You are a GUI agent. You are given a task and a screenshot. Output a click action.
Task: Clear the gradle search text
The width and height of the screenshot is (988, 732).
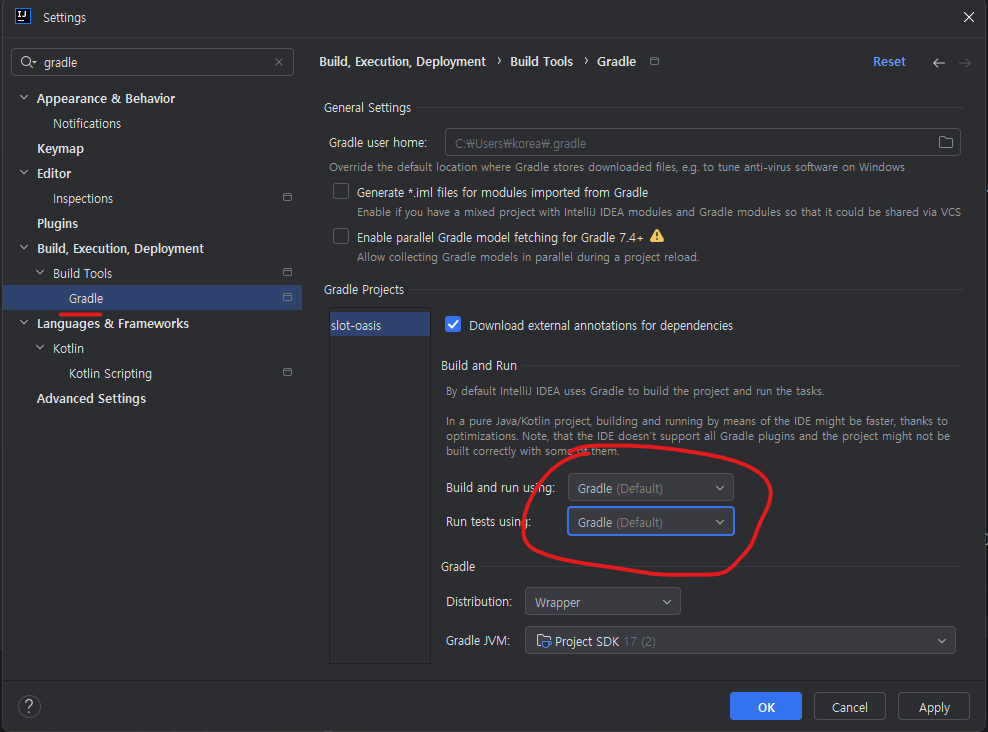[x=279, y=62]
